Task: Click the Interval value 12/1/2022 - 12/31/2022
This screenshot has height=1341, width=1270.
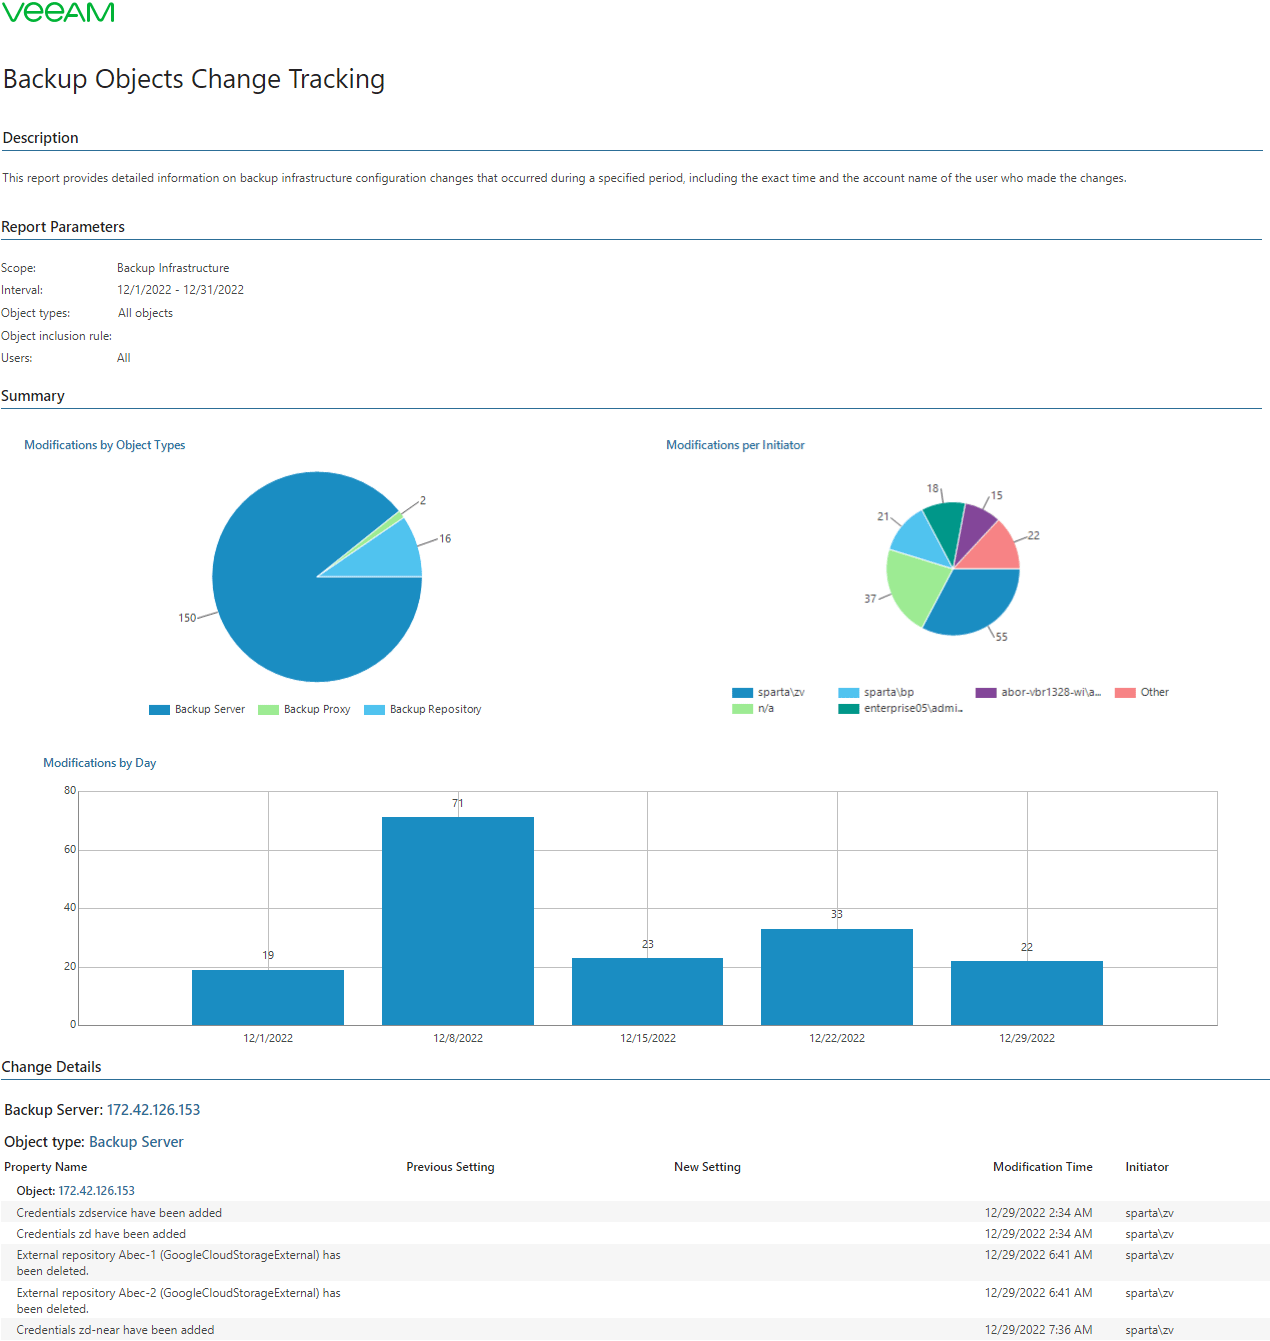Action: click(x=180, y=290)
